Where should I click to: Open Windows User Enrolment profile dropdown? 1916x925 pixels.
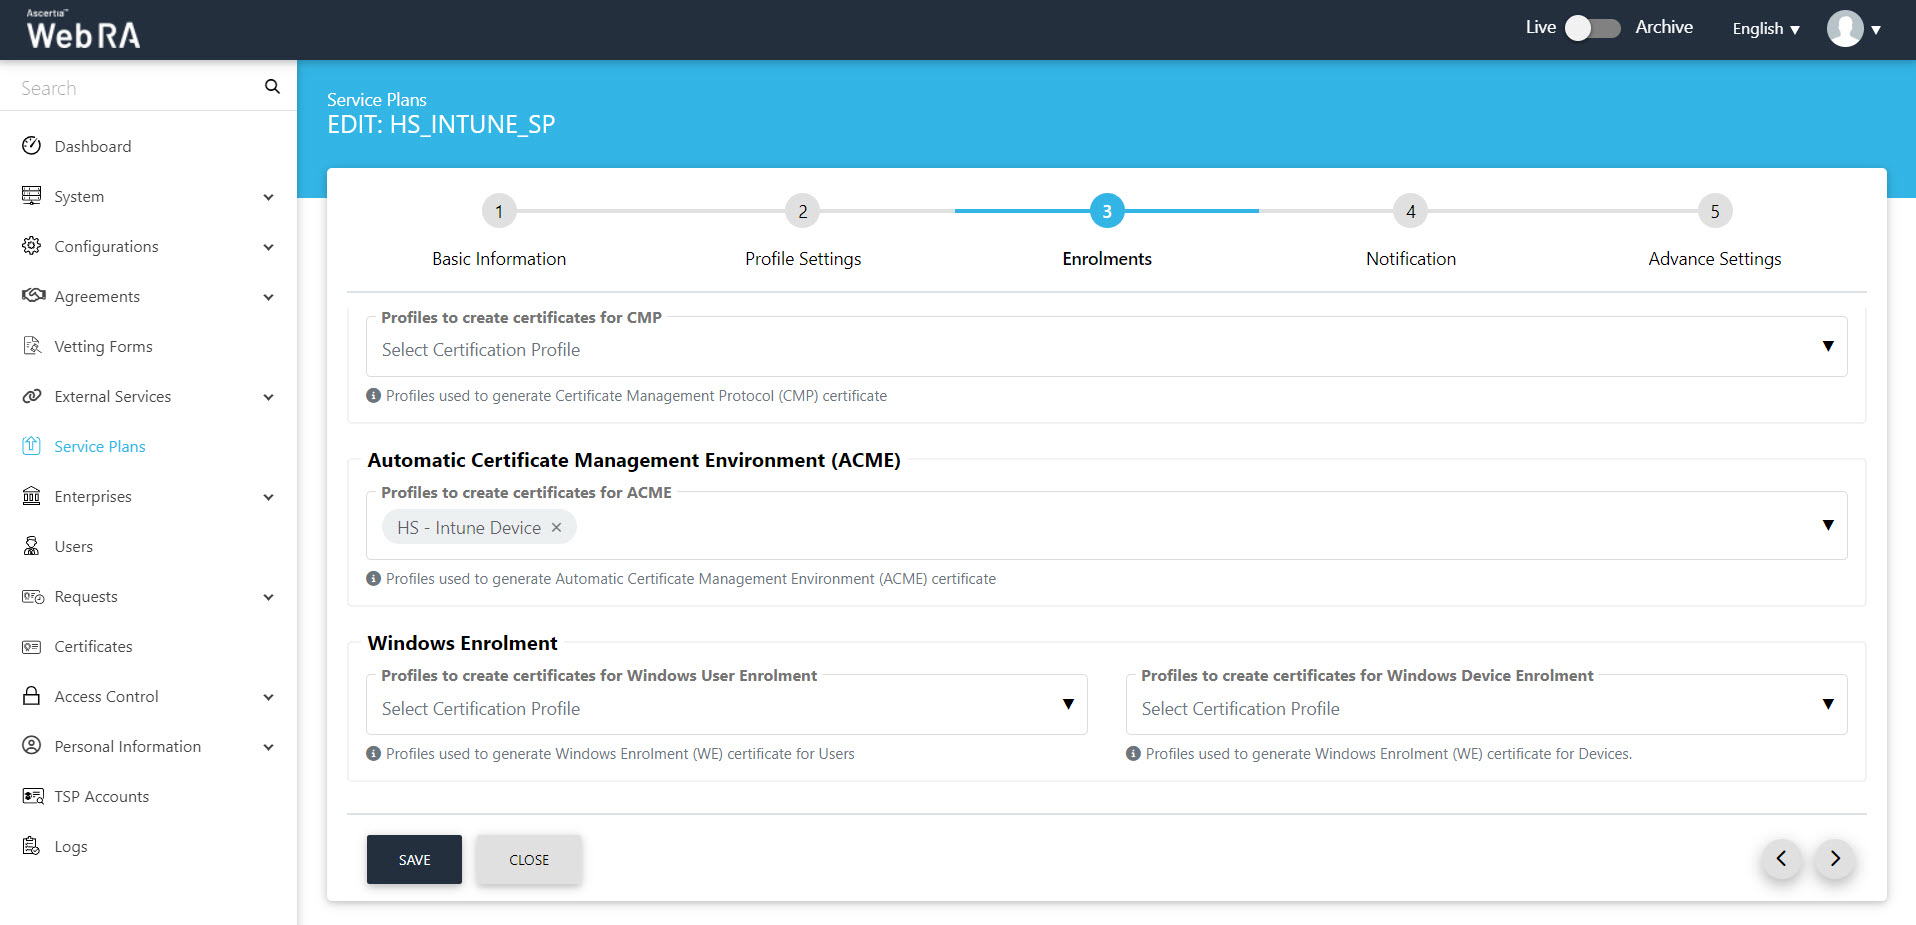click(x=1068, y=705)
